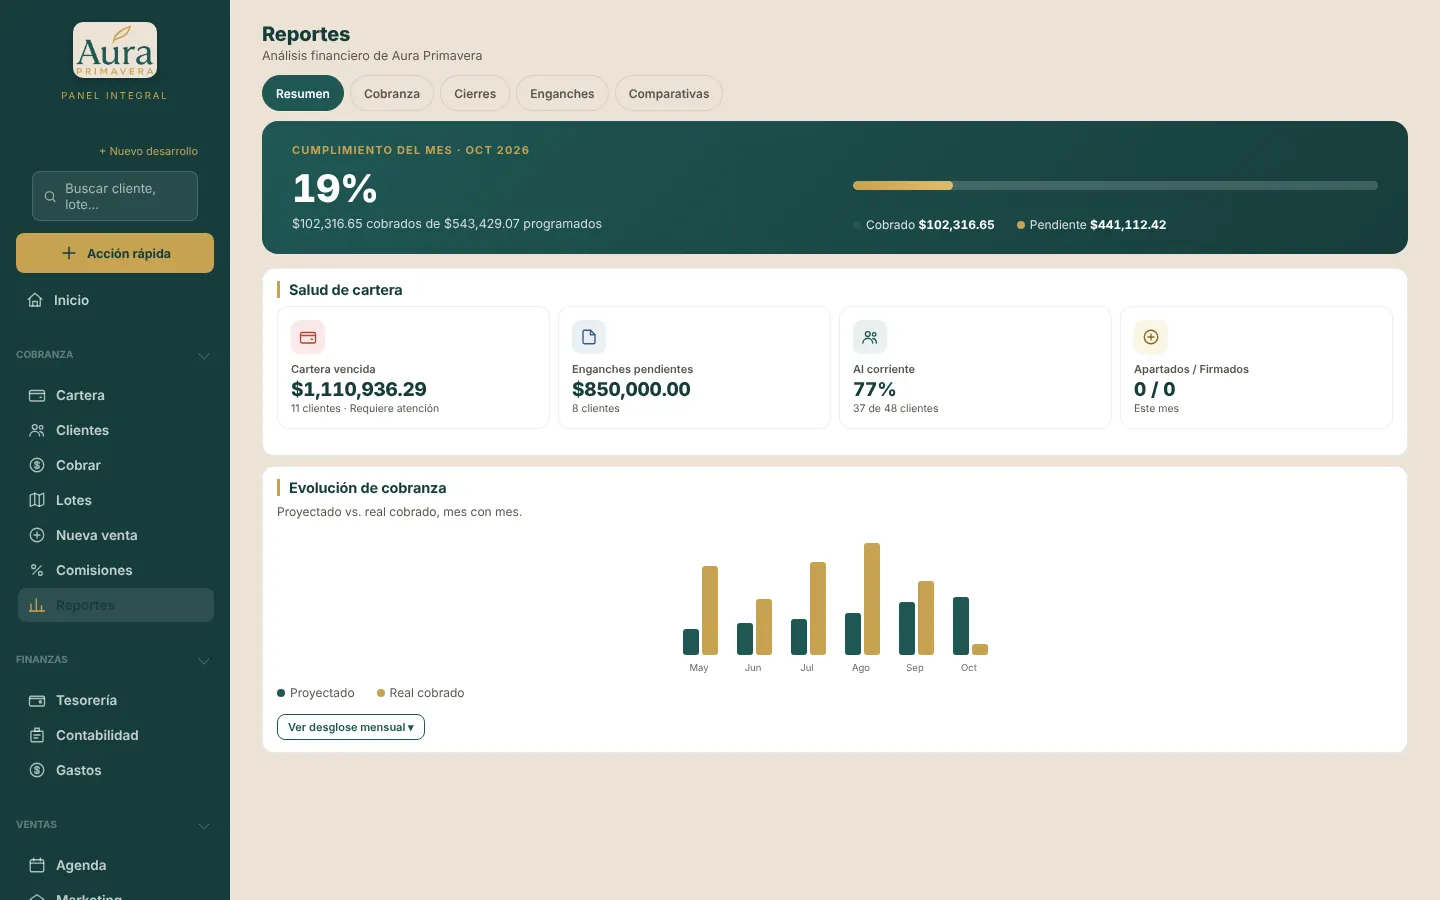Start a Nueva venta from sidebar
Viewport: 1440px width, 900px height.
click(x=115, y=535)
